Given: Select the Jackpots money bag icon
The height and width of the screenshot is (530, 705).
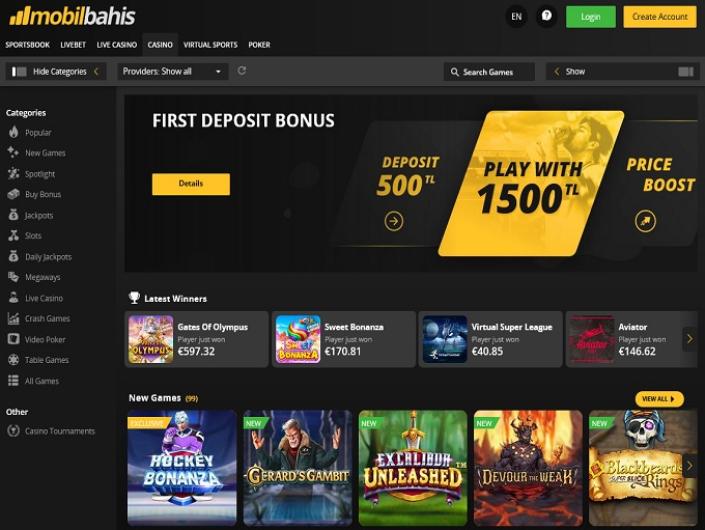Looking at the screenshot, I should click(x=13, y=215).
